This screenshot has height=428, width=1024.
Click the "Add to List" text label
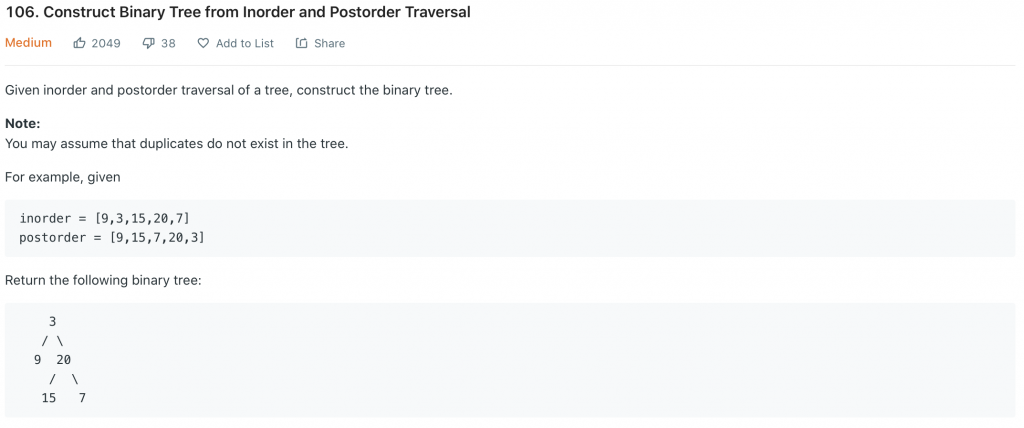tap(245, 43)
